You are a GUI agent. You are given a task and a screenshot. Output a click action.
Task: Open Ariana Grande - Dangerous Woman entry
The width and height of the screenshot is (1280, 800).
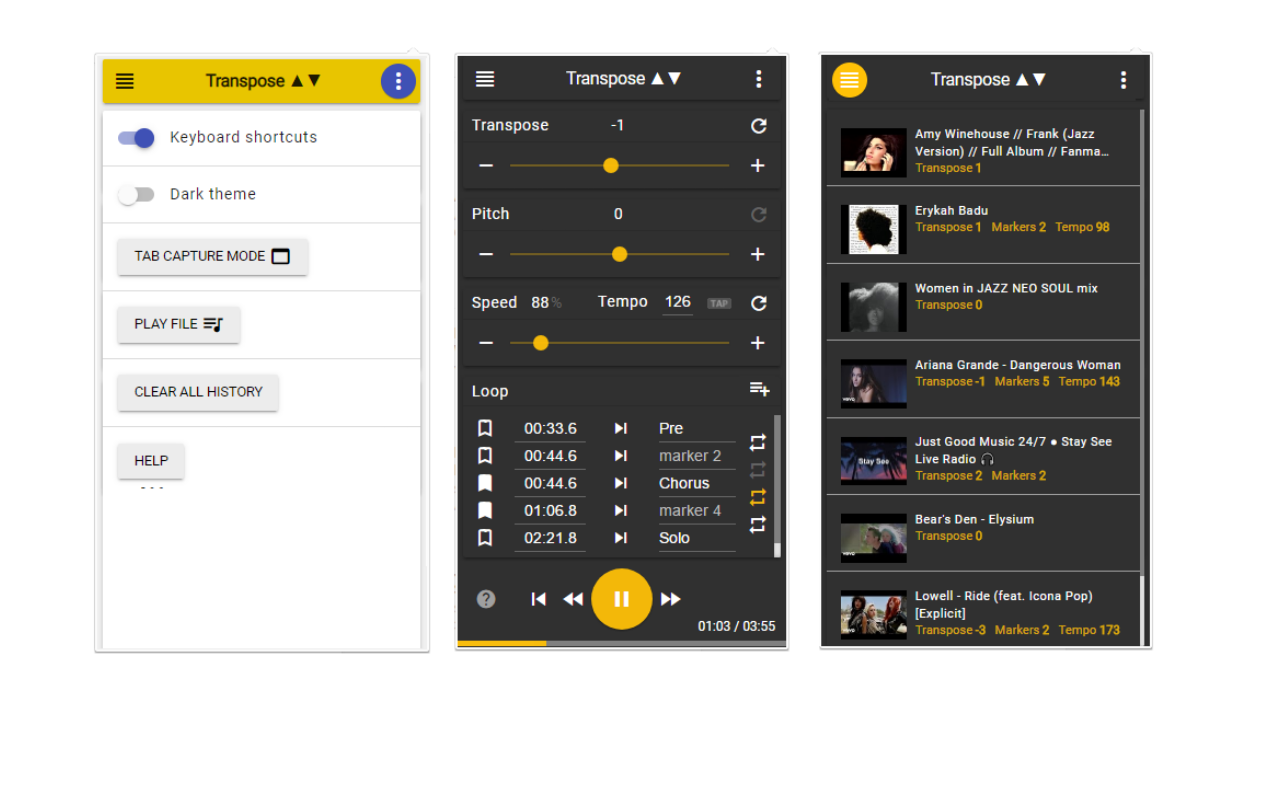(x=983, y=379)
